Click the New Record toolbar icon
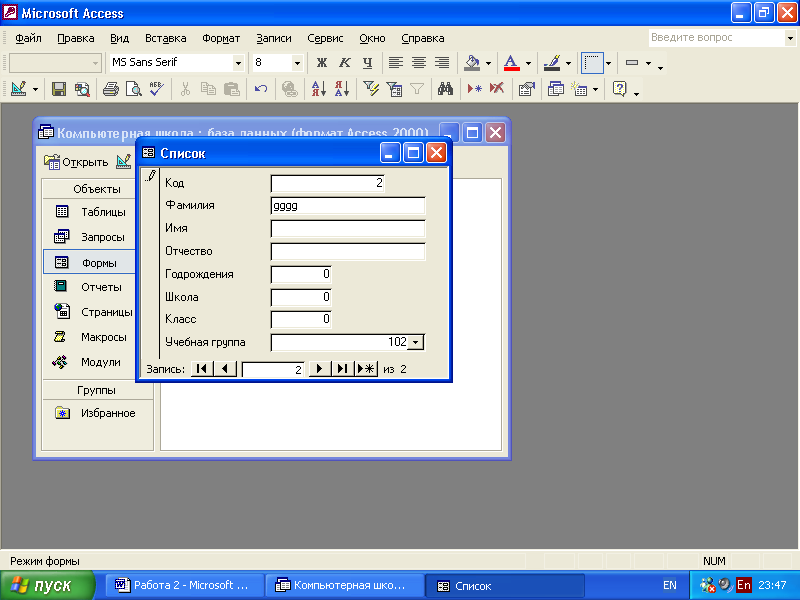Viewport: 800px width, 600px height. click(474, 89)
